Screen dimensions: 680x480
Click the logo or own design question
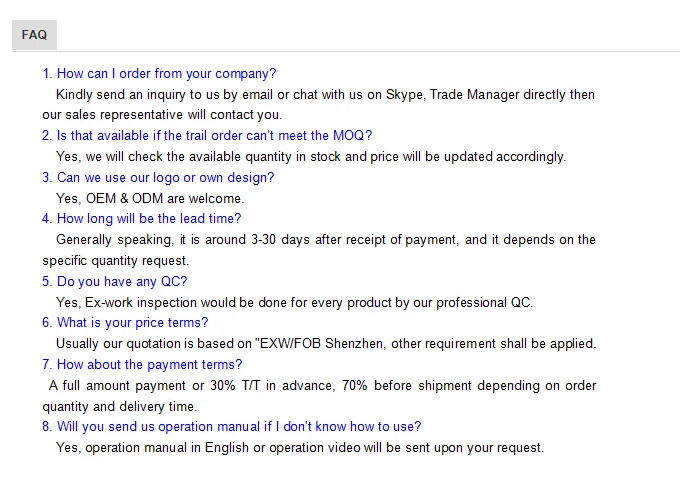point(158,177)
